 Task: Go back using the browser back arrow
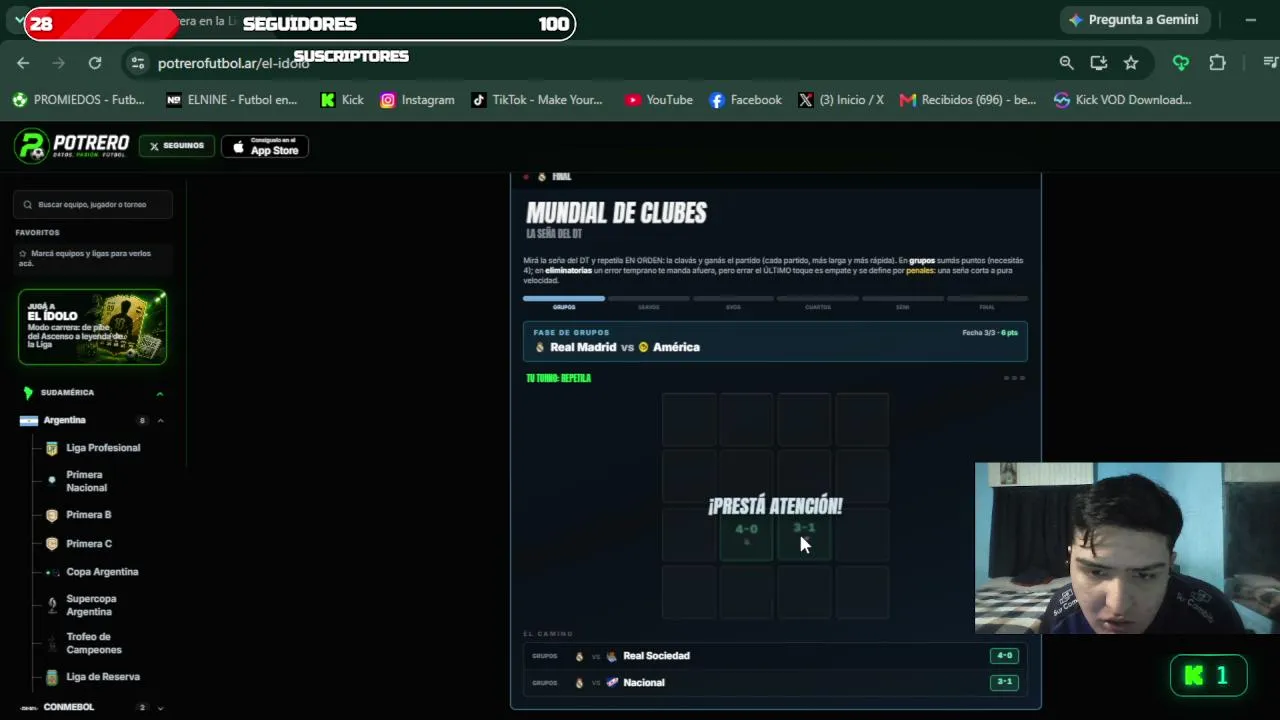[23, 63]
